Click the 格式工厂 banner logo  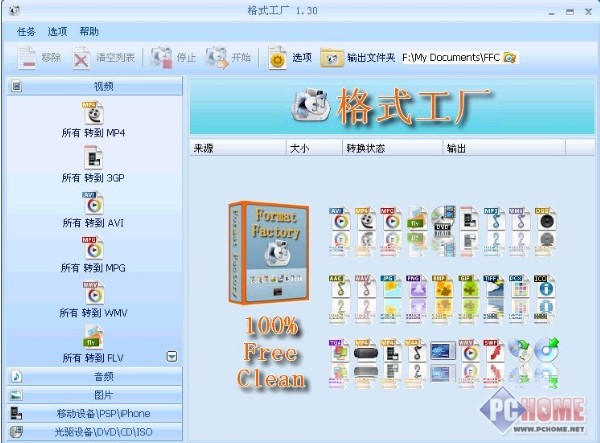tap(392, 106)
